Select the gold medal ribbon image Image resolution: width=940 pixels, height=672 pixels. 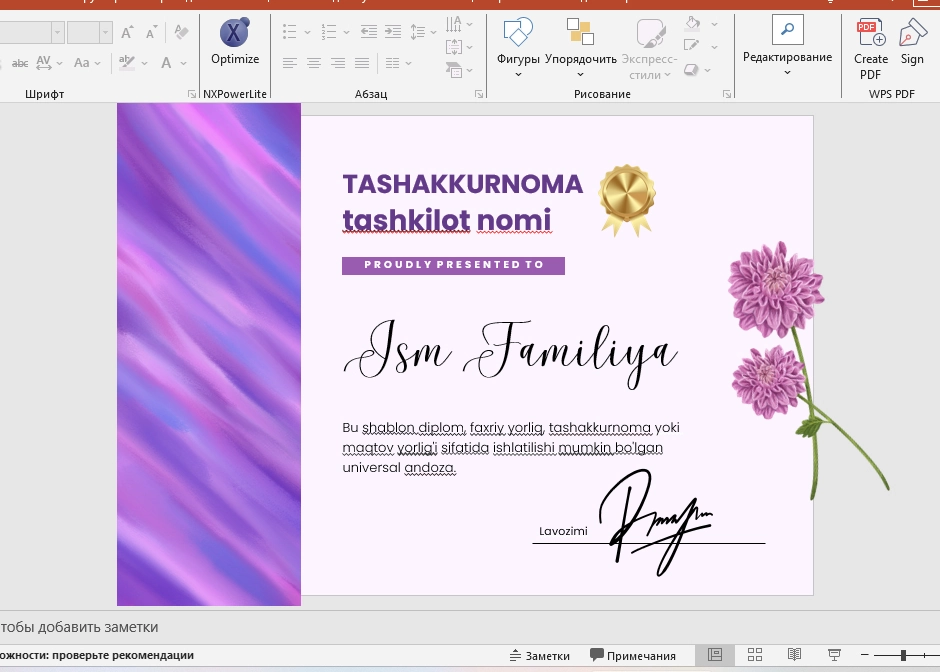626,201
